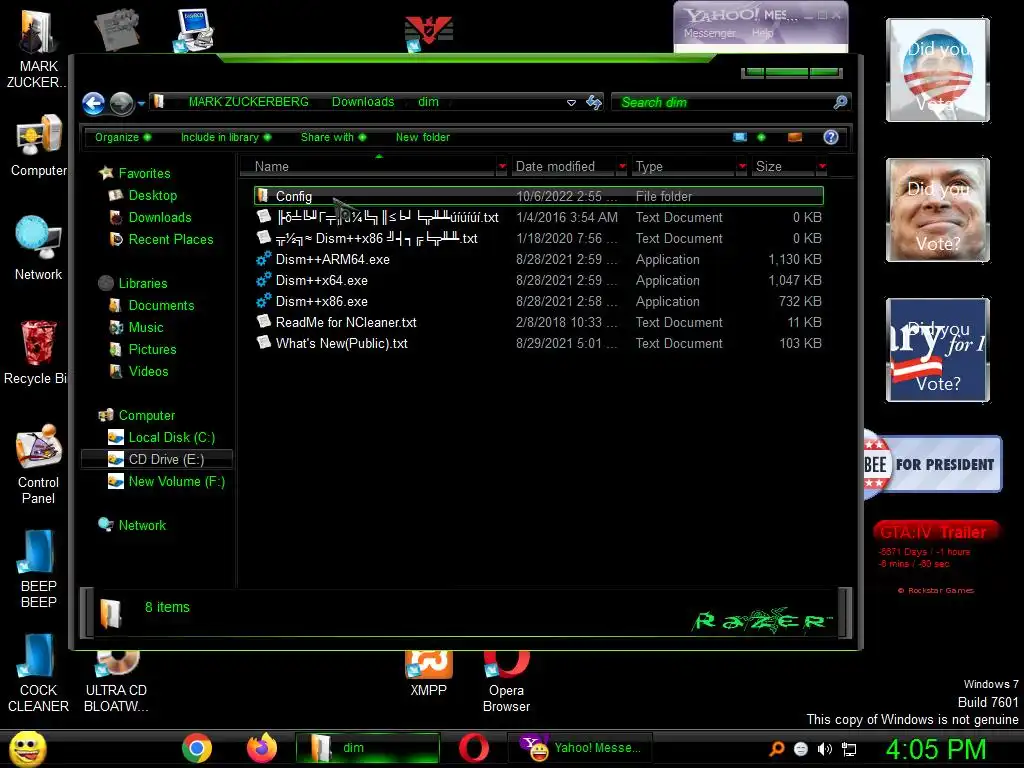
Task: Click dim segment in the address bar
Action: pyautogui.click(x=428, y=102)
